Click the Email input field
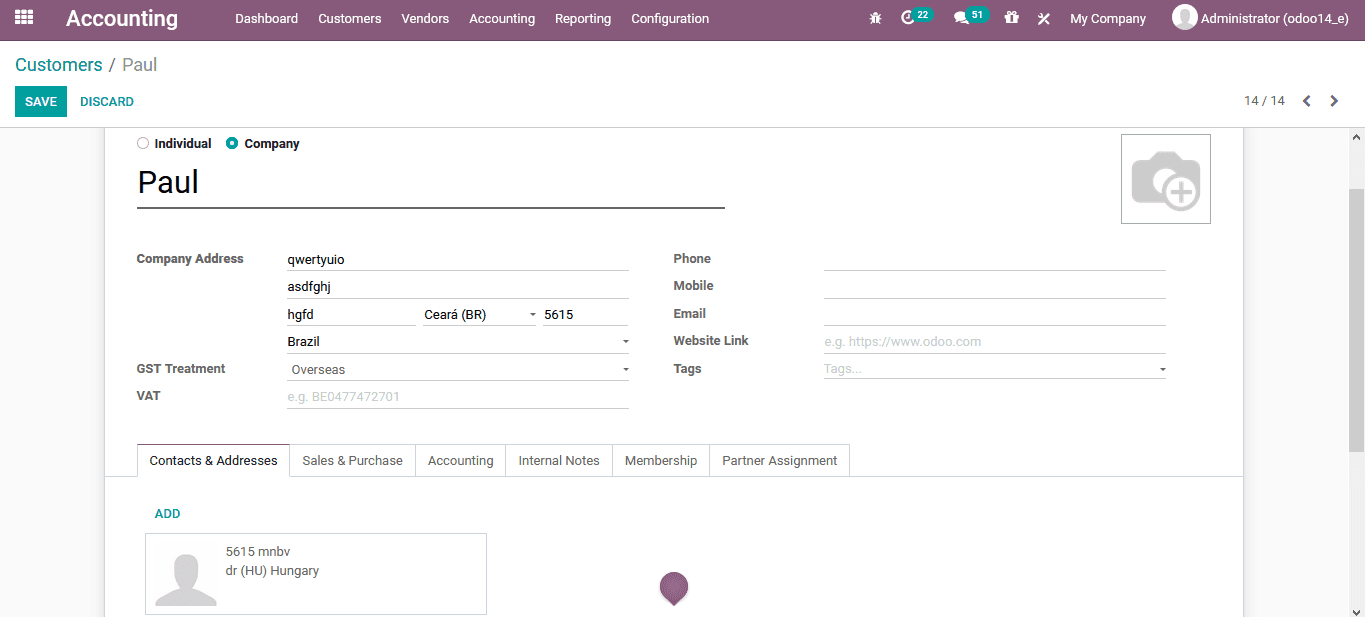 (995, 314)
